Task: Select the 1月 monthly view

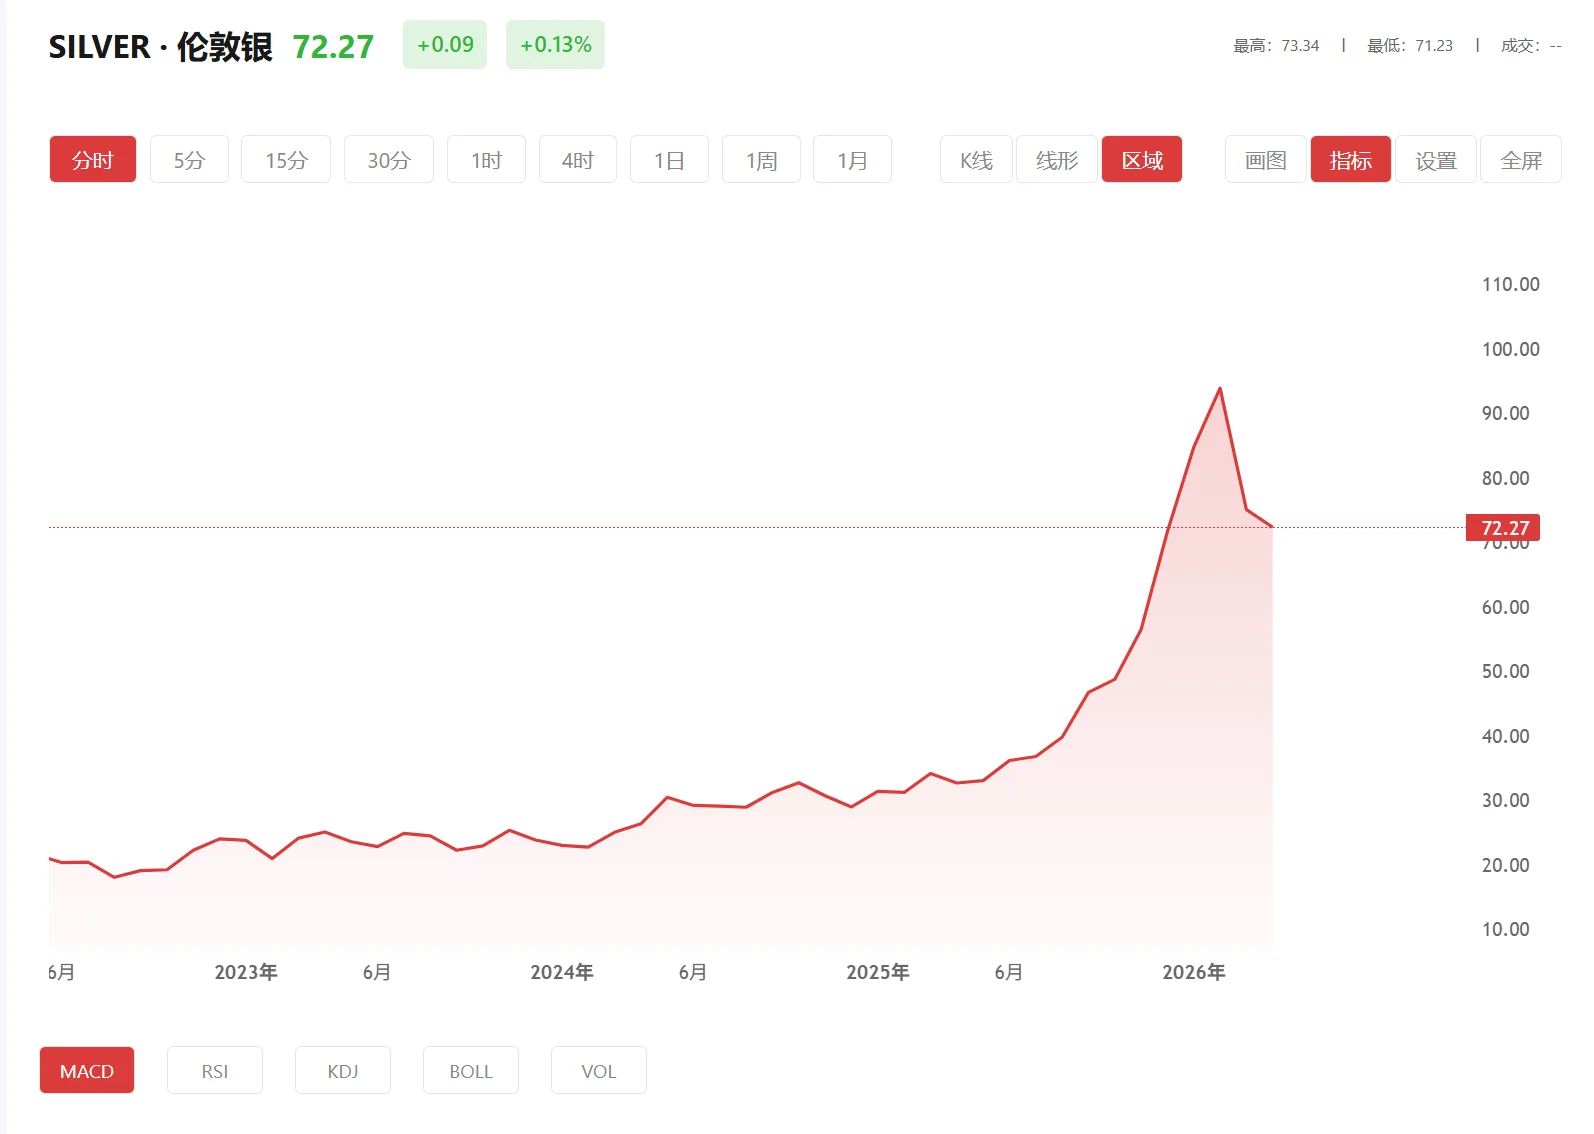Action: (x=852, y=160)
